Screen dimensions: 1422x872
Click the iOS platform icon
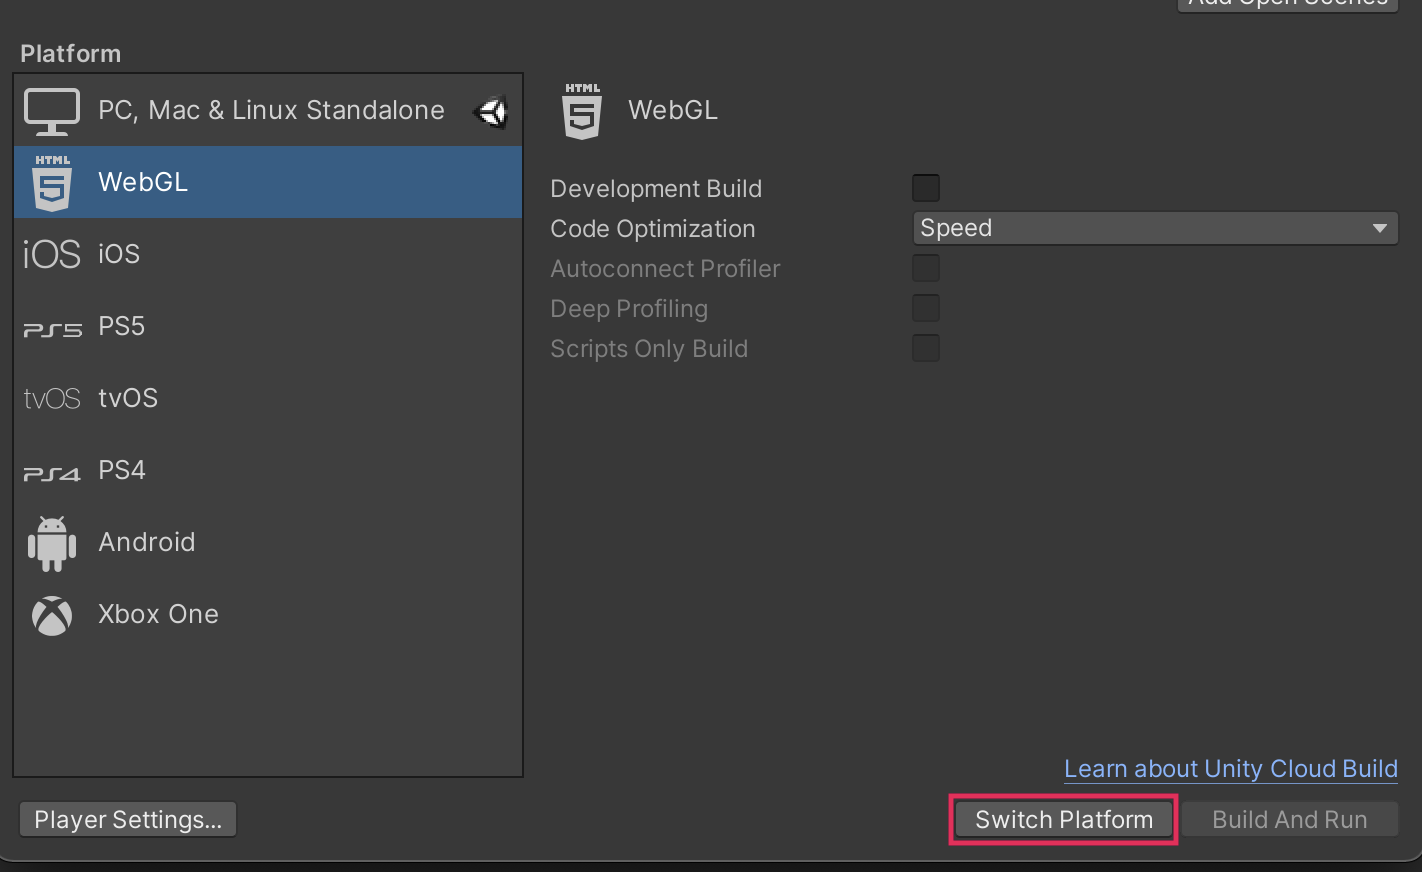[52, 255]
